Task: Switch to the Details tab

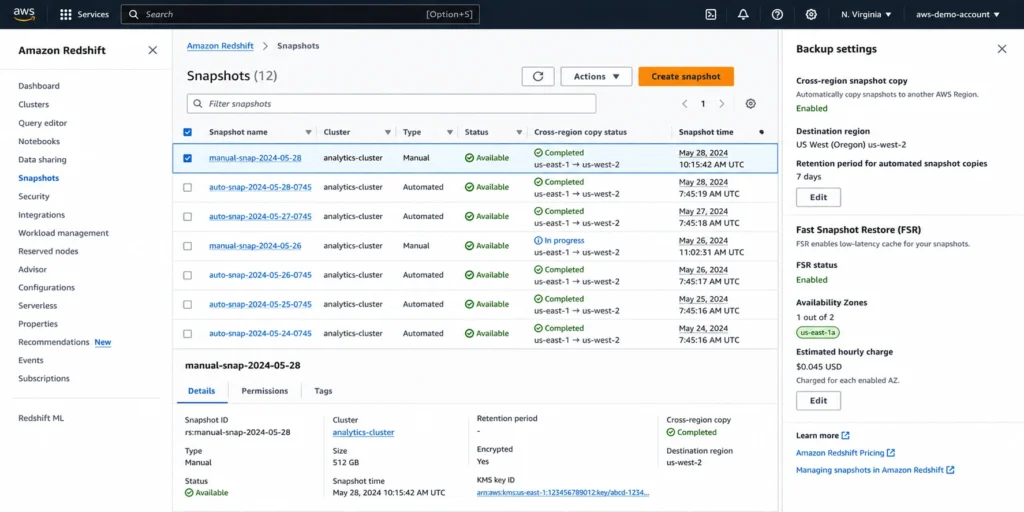Action: pyautogui.click(x=201, y=391)
